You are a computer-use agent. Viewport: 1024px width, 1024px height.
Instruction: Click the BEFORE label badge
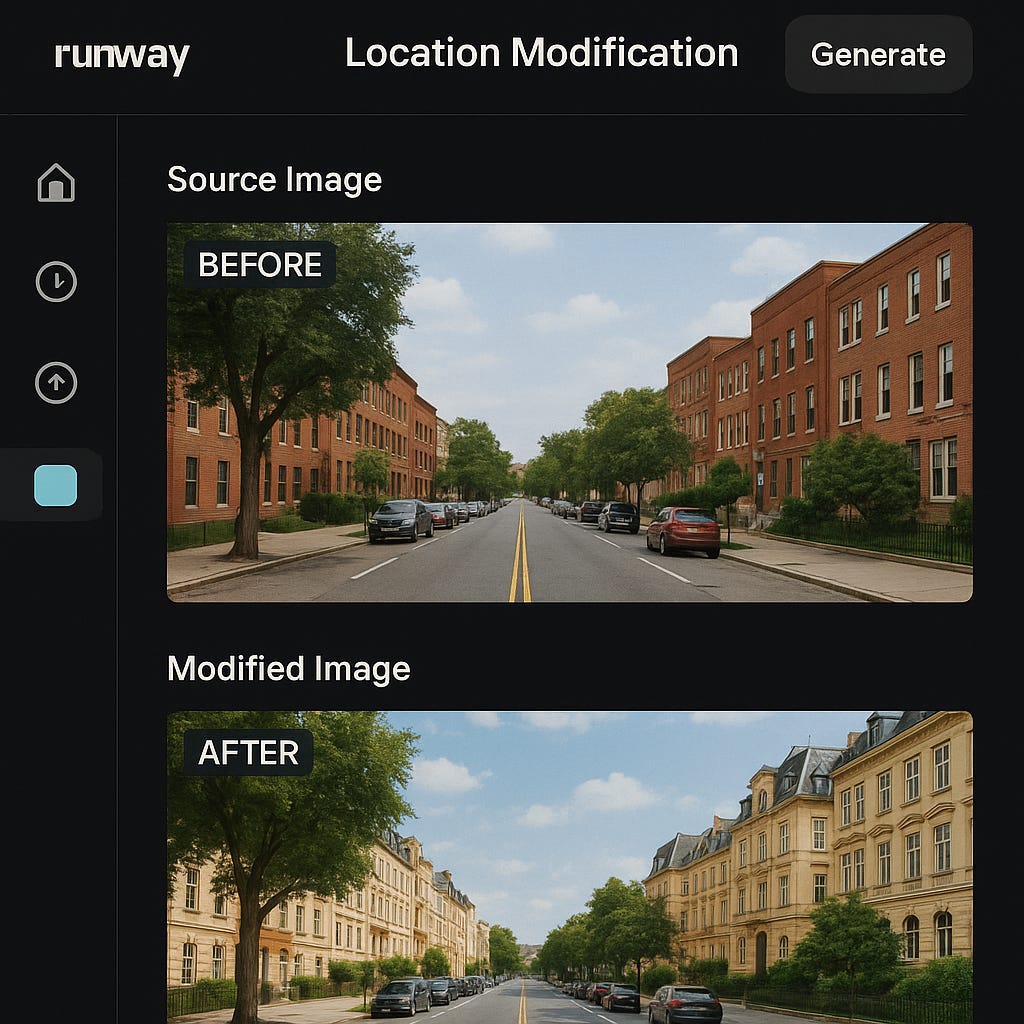[260, 264]
